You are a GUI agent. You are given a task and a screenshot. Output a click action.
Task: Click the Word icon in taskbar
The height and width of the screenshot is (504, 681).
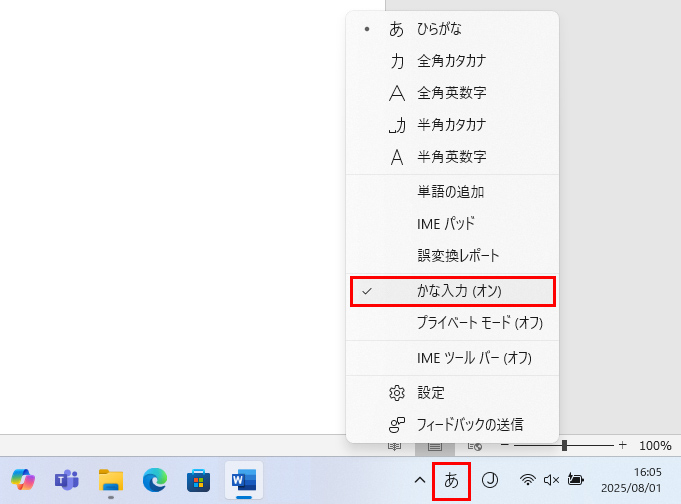click(244, 480)
